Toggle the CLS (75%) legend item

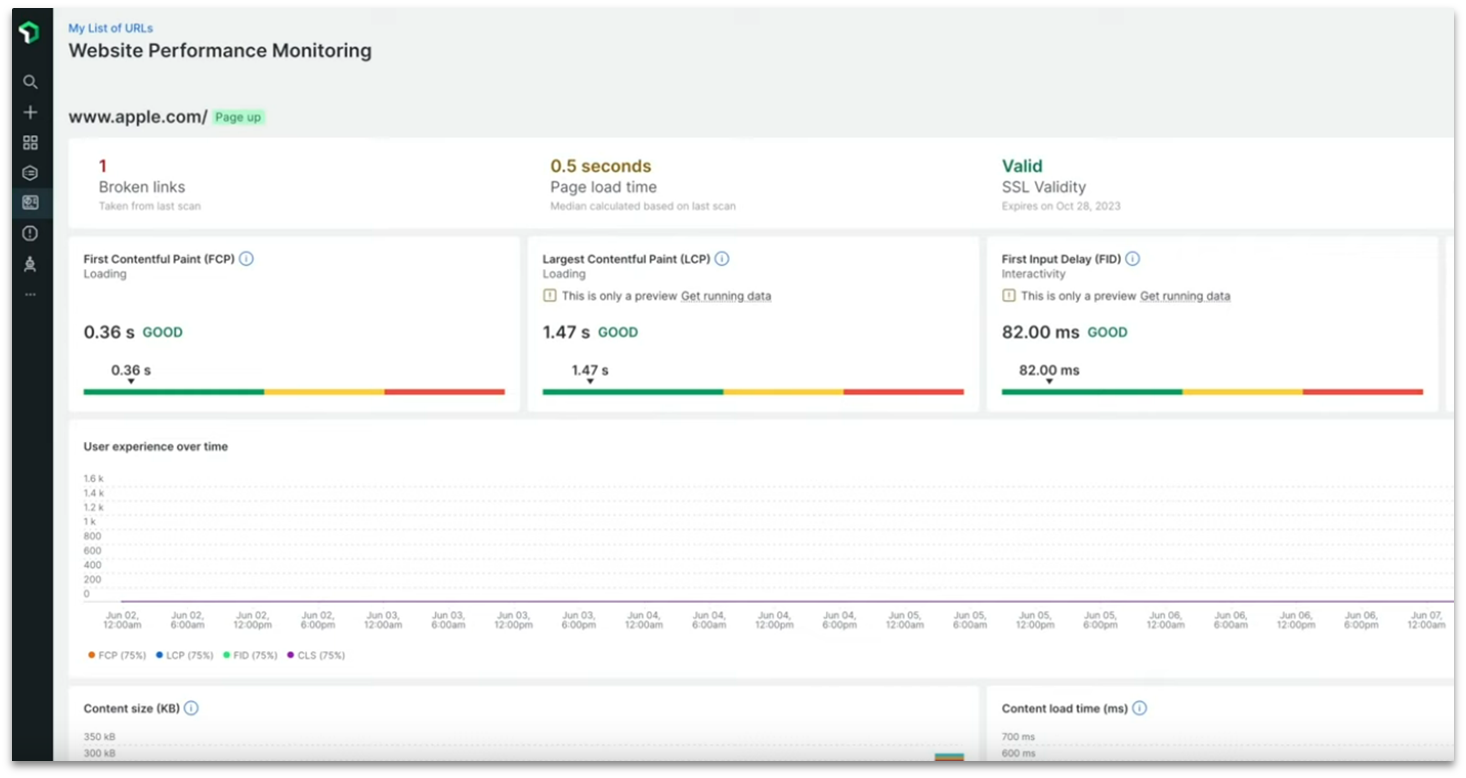click(317, 655)
